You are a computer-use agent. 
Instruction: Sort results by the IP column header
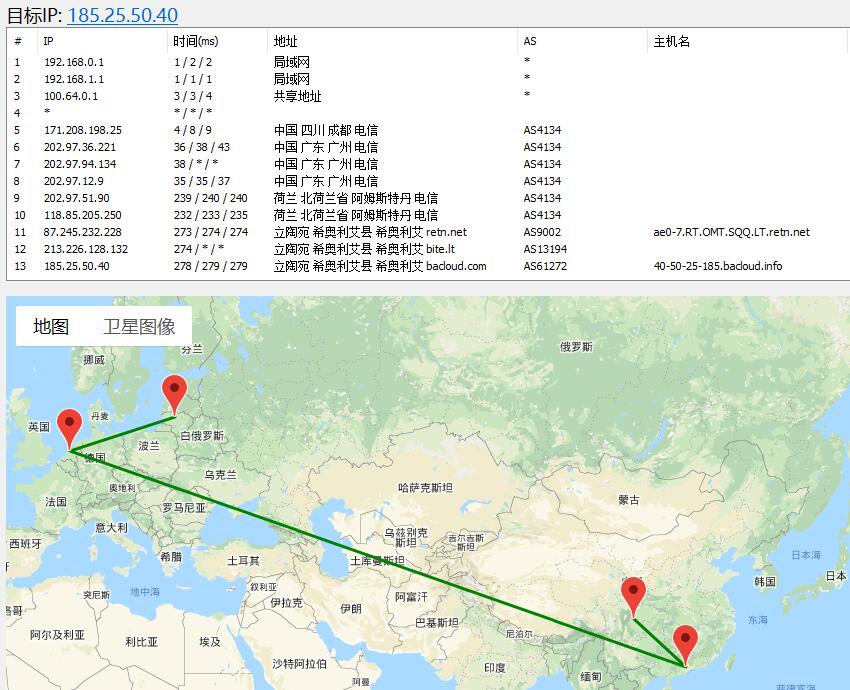(45, 41)
